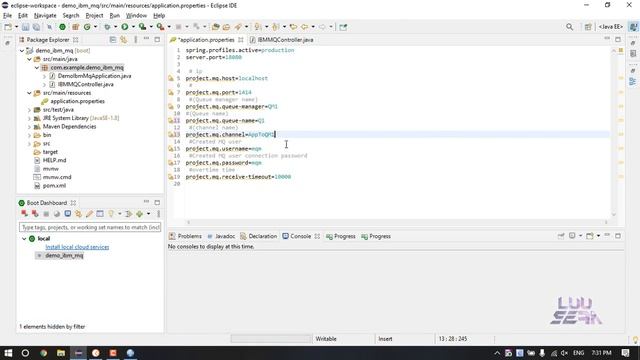Click Boot Dashboard light bulb icon
This screenshot has width=640, height=360.
111,213
